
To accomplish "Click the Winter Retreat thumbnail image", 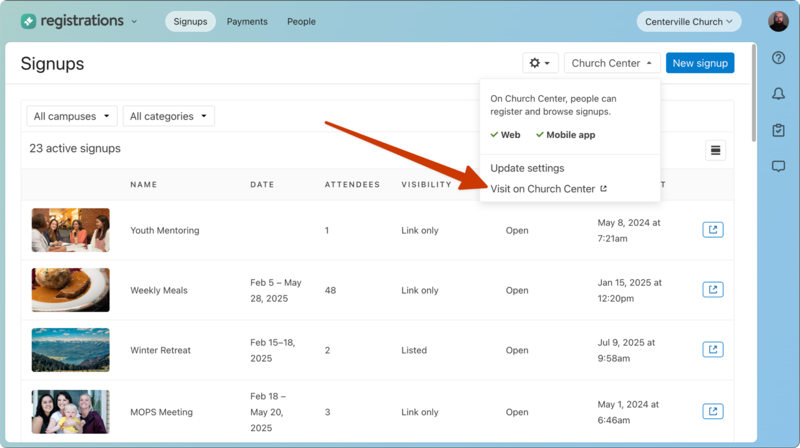I will coord(70,350).
